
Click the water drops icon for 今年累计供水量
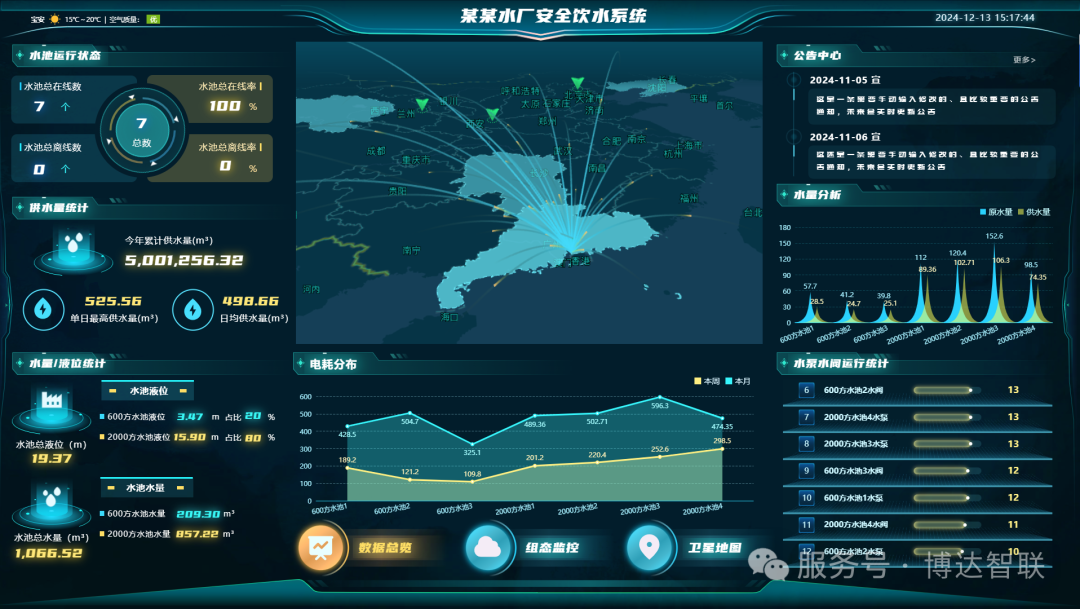[x=75, y=246]
